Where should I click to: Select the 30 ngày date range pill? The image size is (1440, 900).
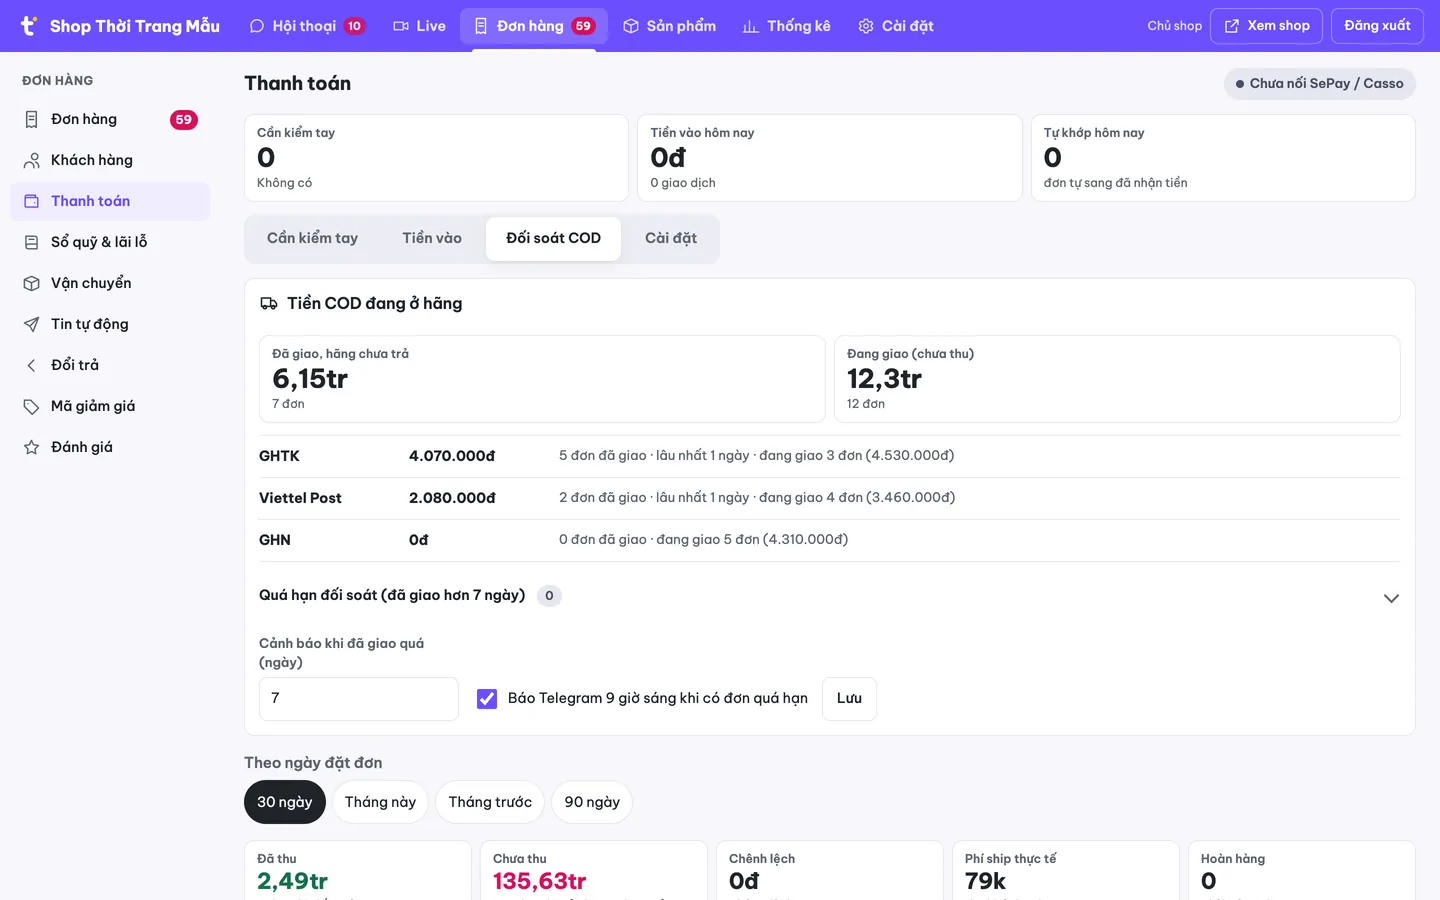click(x=285, y=802)
